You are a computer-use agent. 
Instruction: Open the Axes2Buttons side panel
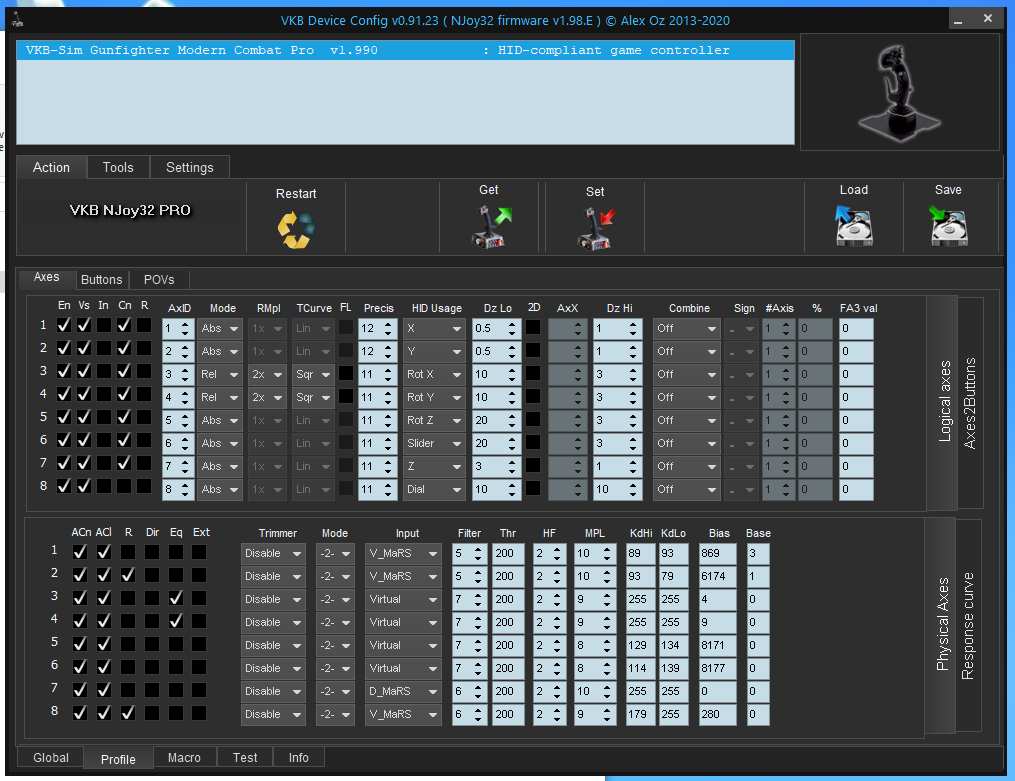[x=969, y=403]
